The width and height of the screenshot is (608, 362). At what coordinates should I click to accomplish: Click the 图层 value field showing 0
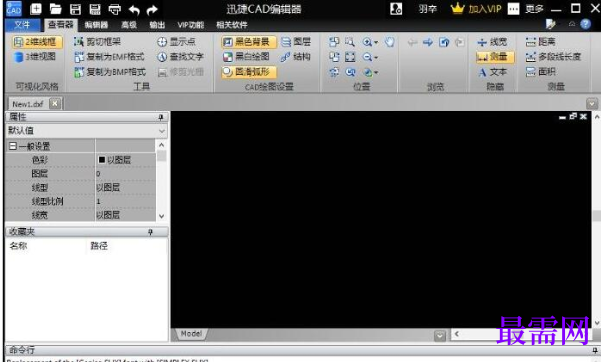tap(126, 174)
